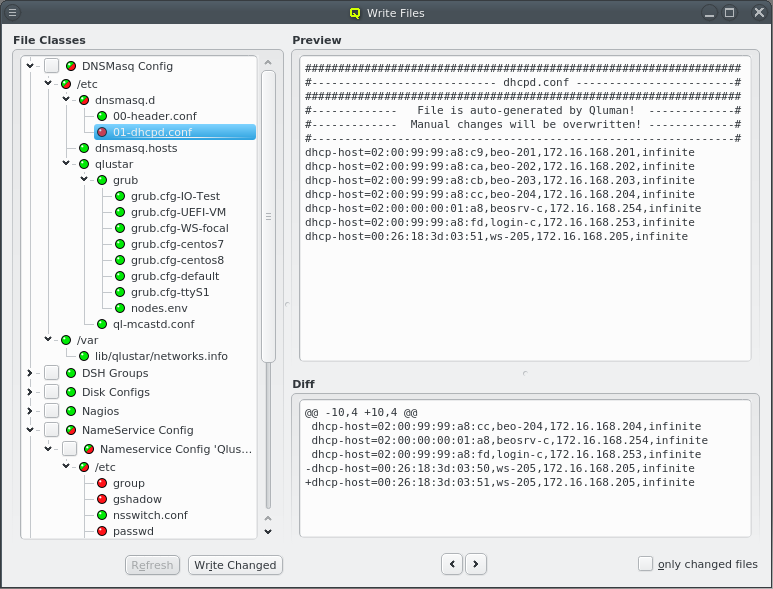The height and width of the screenshot is (589, 773).
Task: Click the mixed status dot of NameService Config
Action: pos(71,430)
